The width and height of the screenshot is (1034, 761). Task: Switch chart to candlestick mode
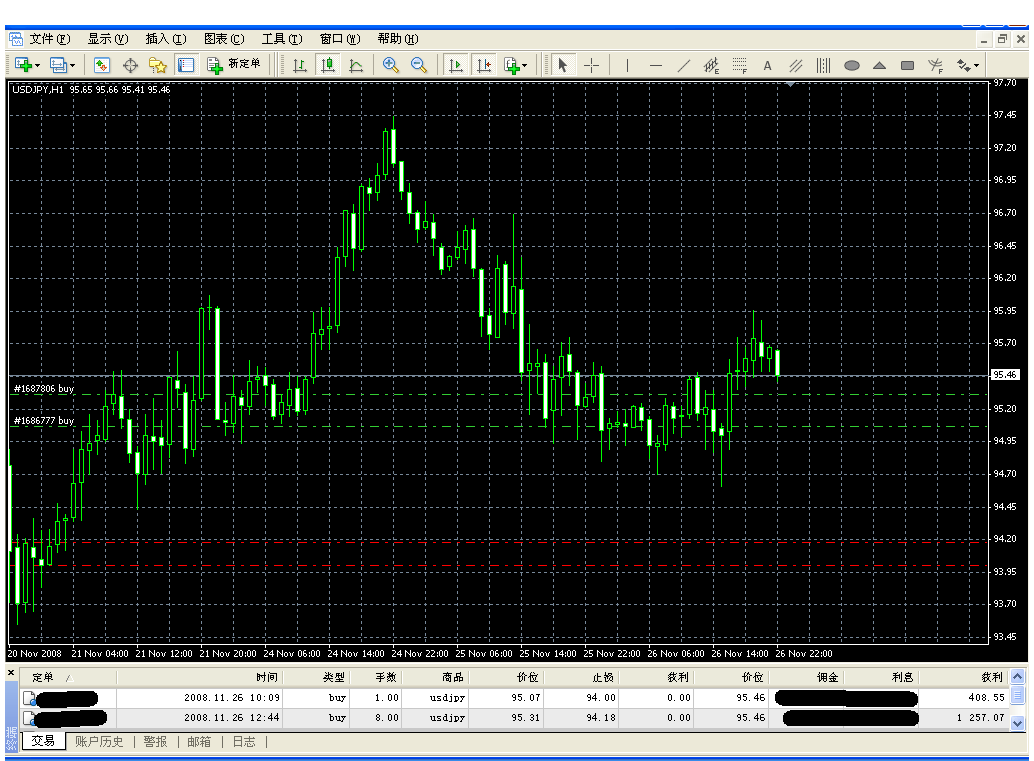[x=328, y=65]
